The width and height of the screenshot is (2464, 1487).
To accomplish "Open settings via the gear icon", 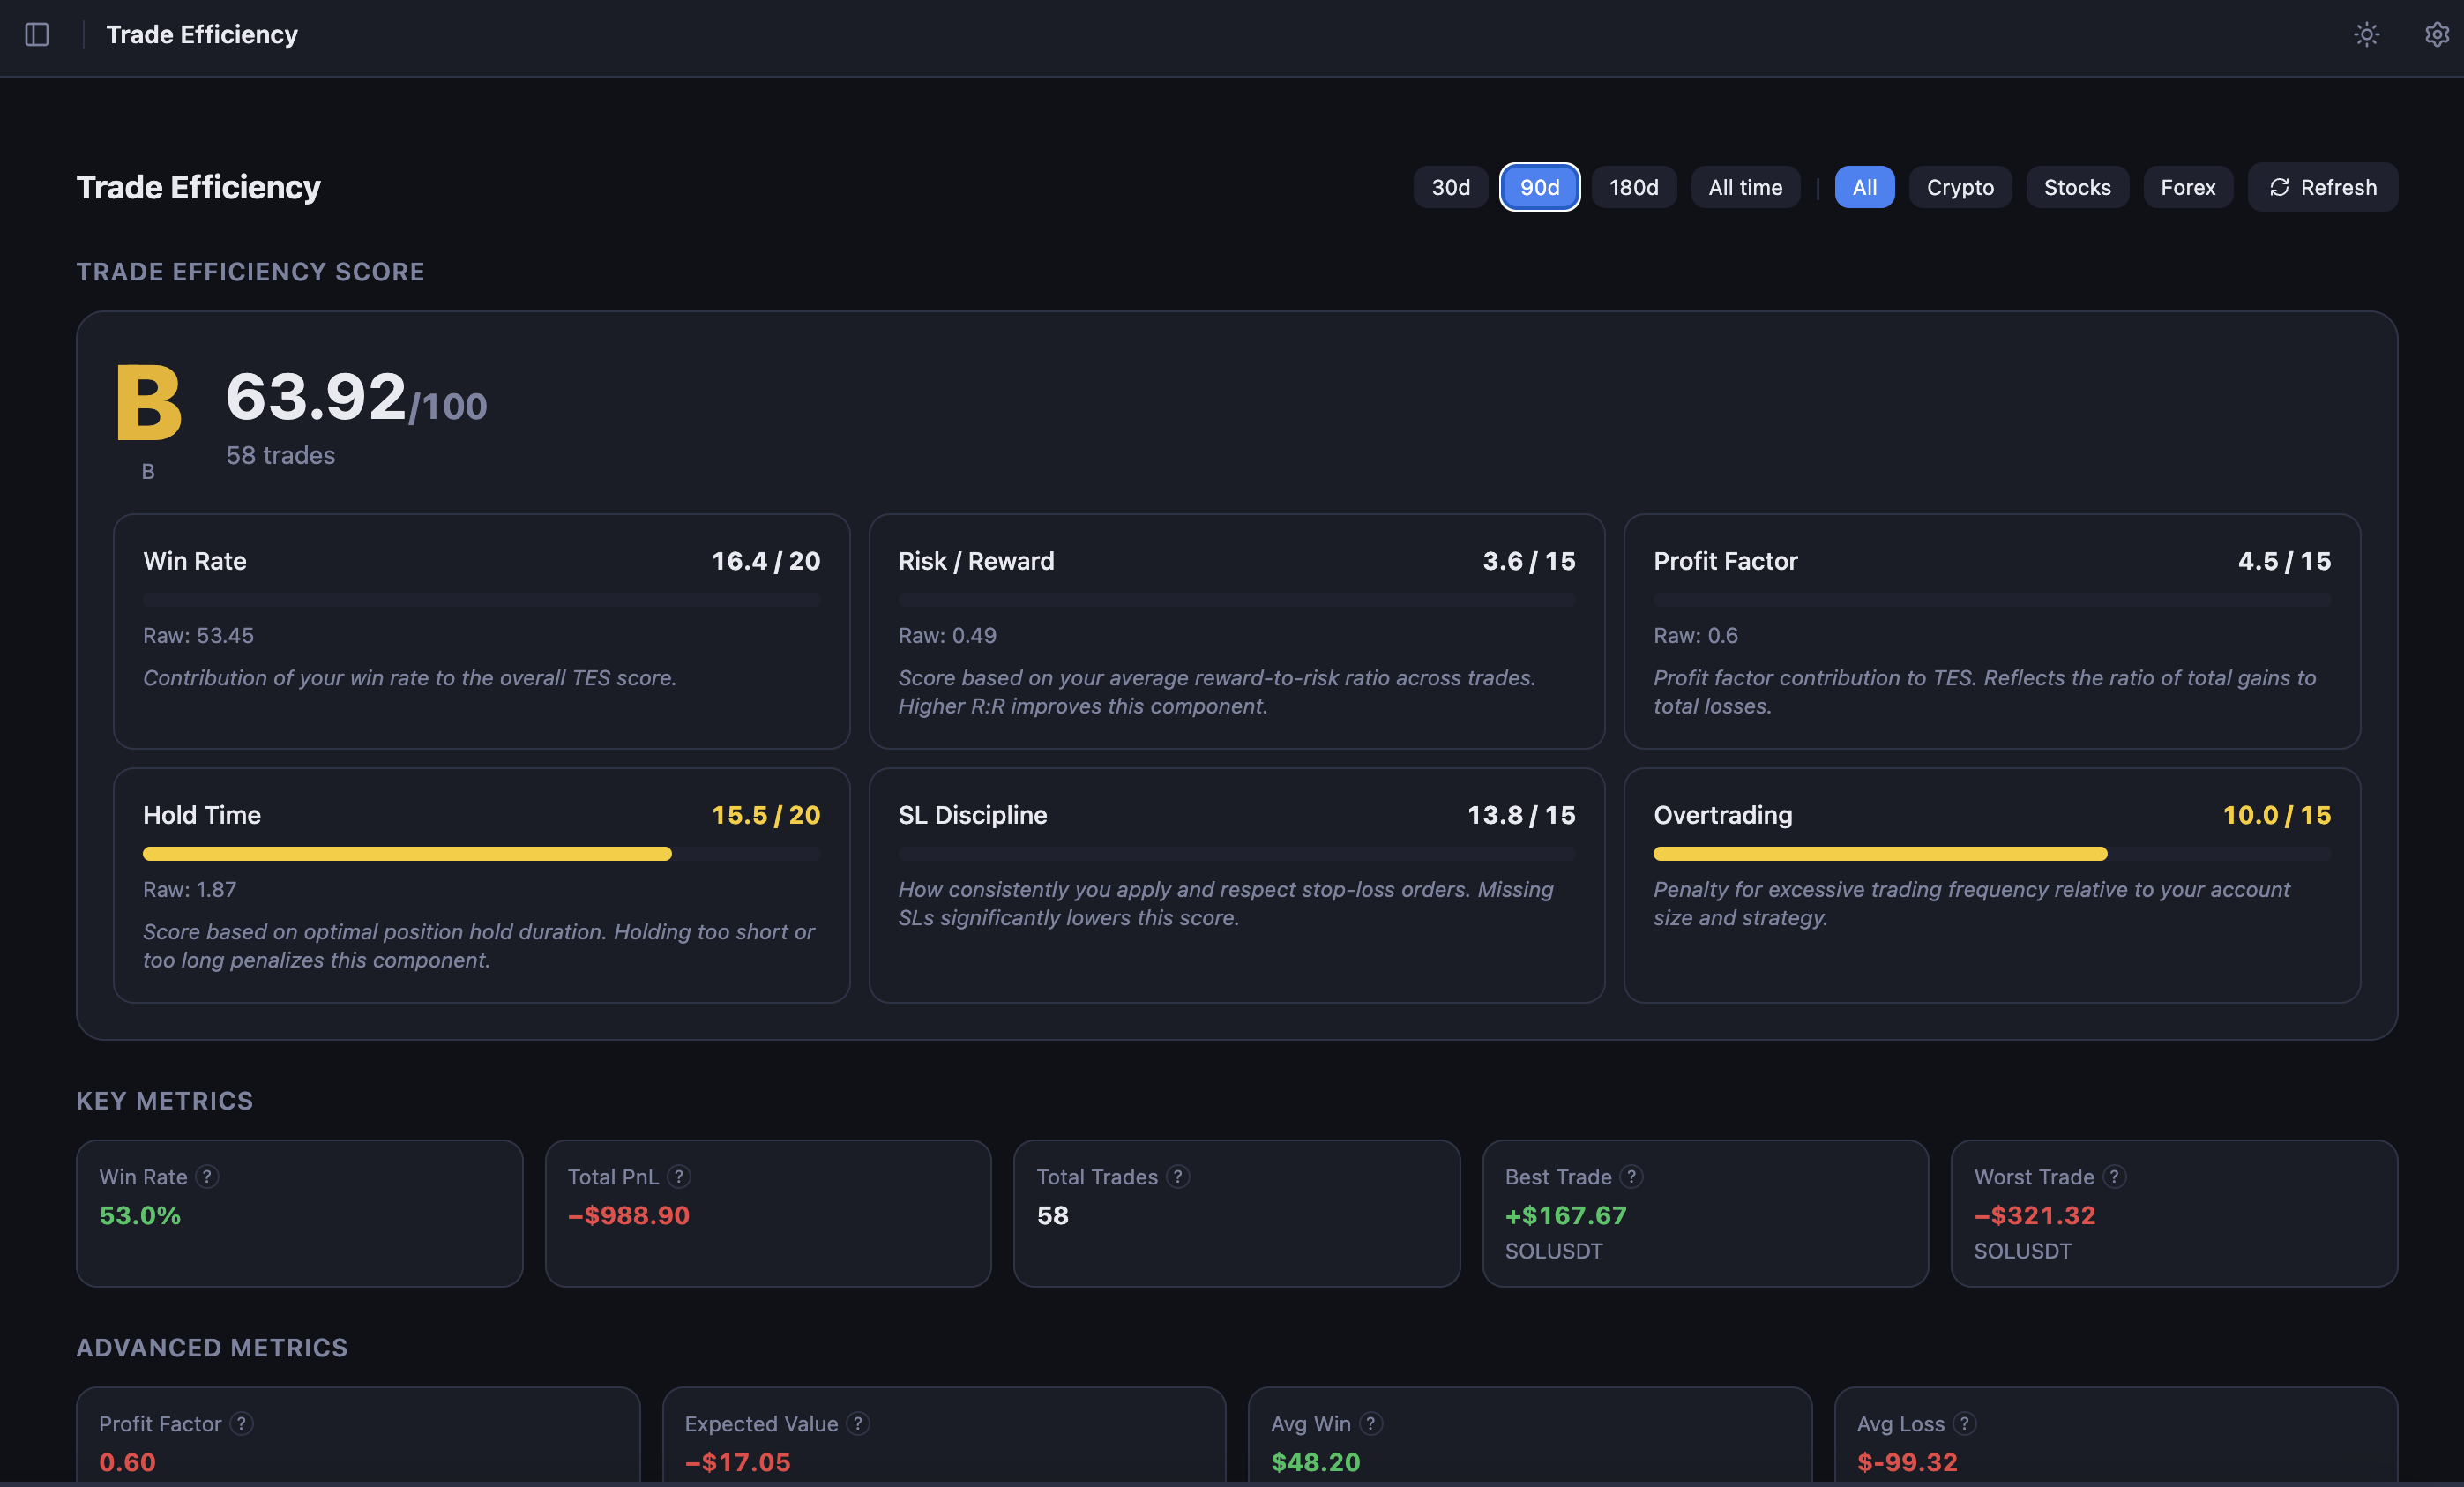I will (x=2436, y=34).
